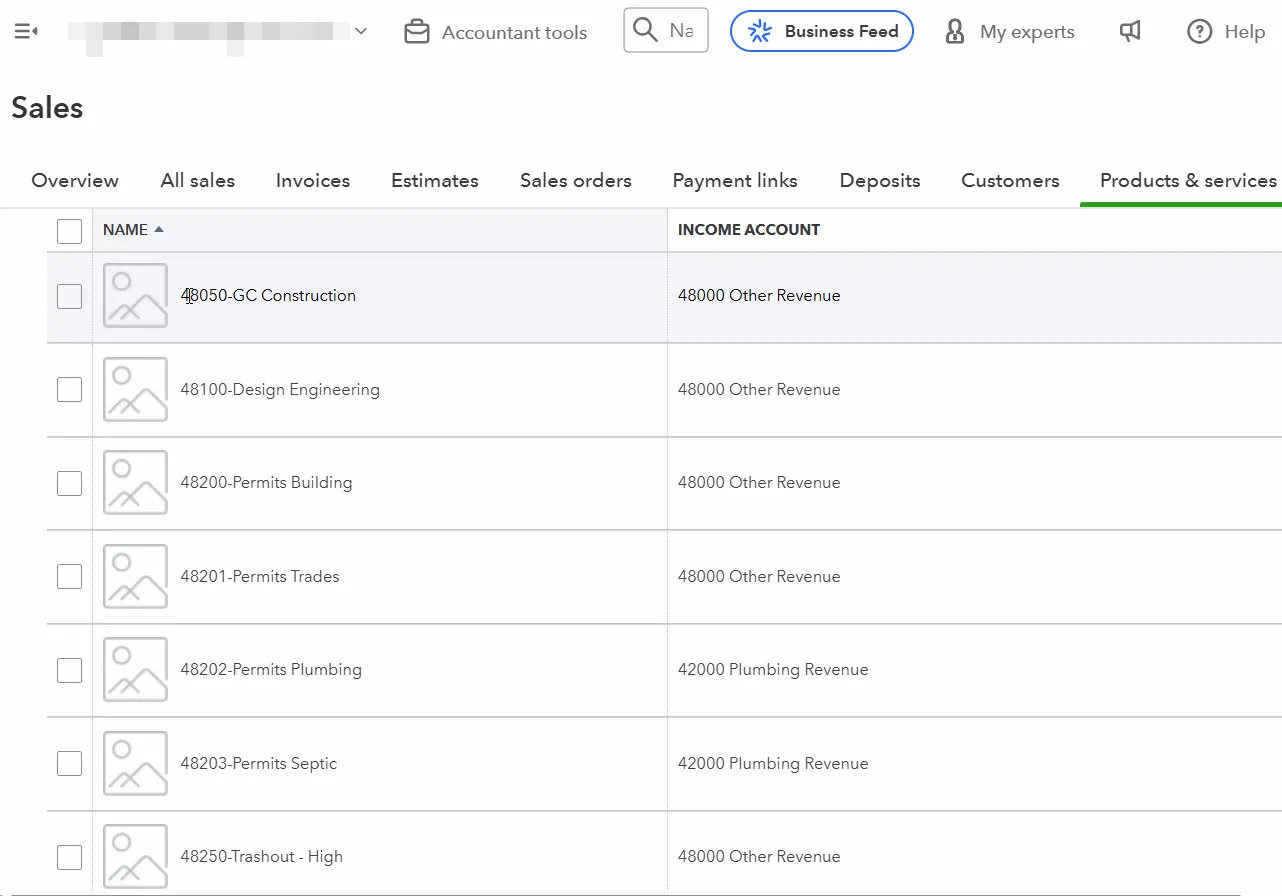The height and width of the screenshot is (896, 1282).
Task: Click the search magnifier icon
Action: coord(646,31)
